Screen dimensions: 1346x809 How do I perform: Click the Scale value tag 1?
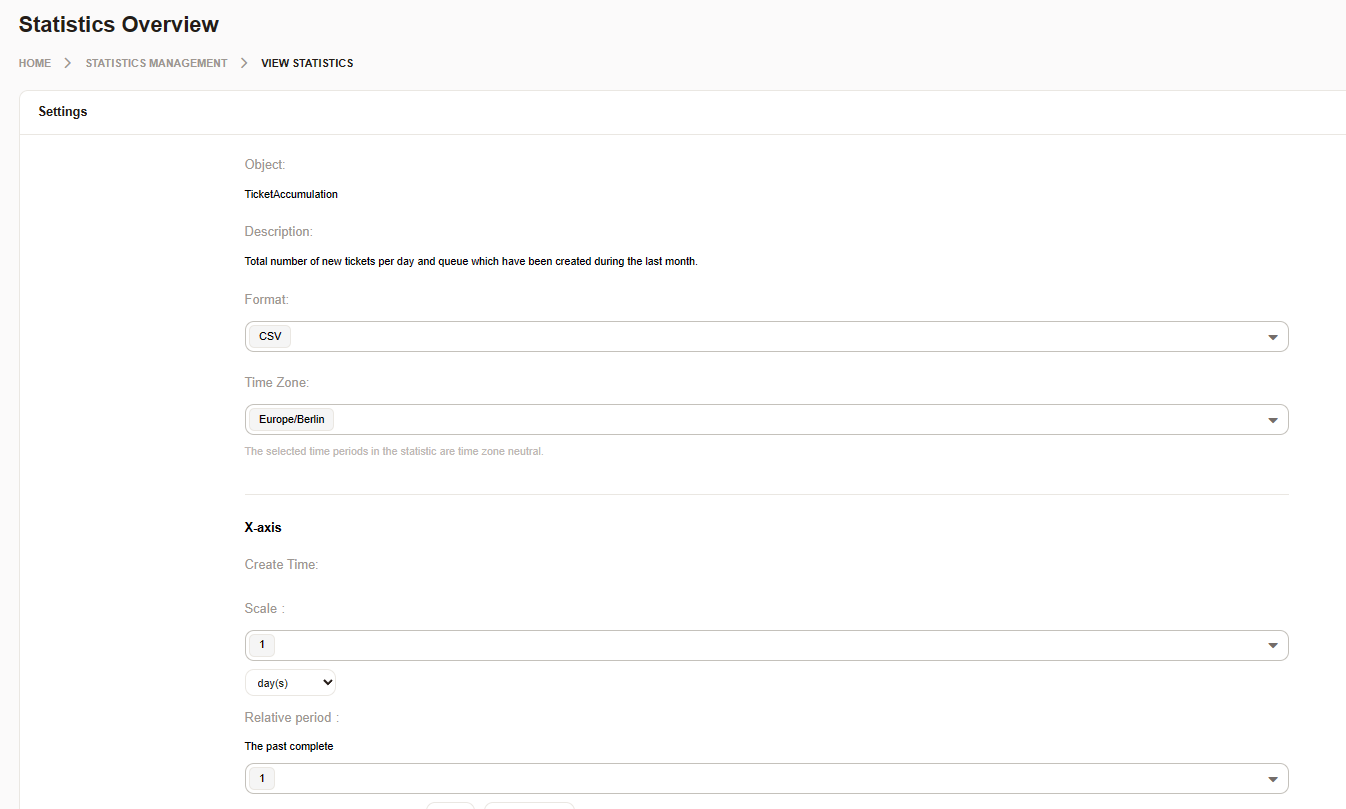pos(262,646)
